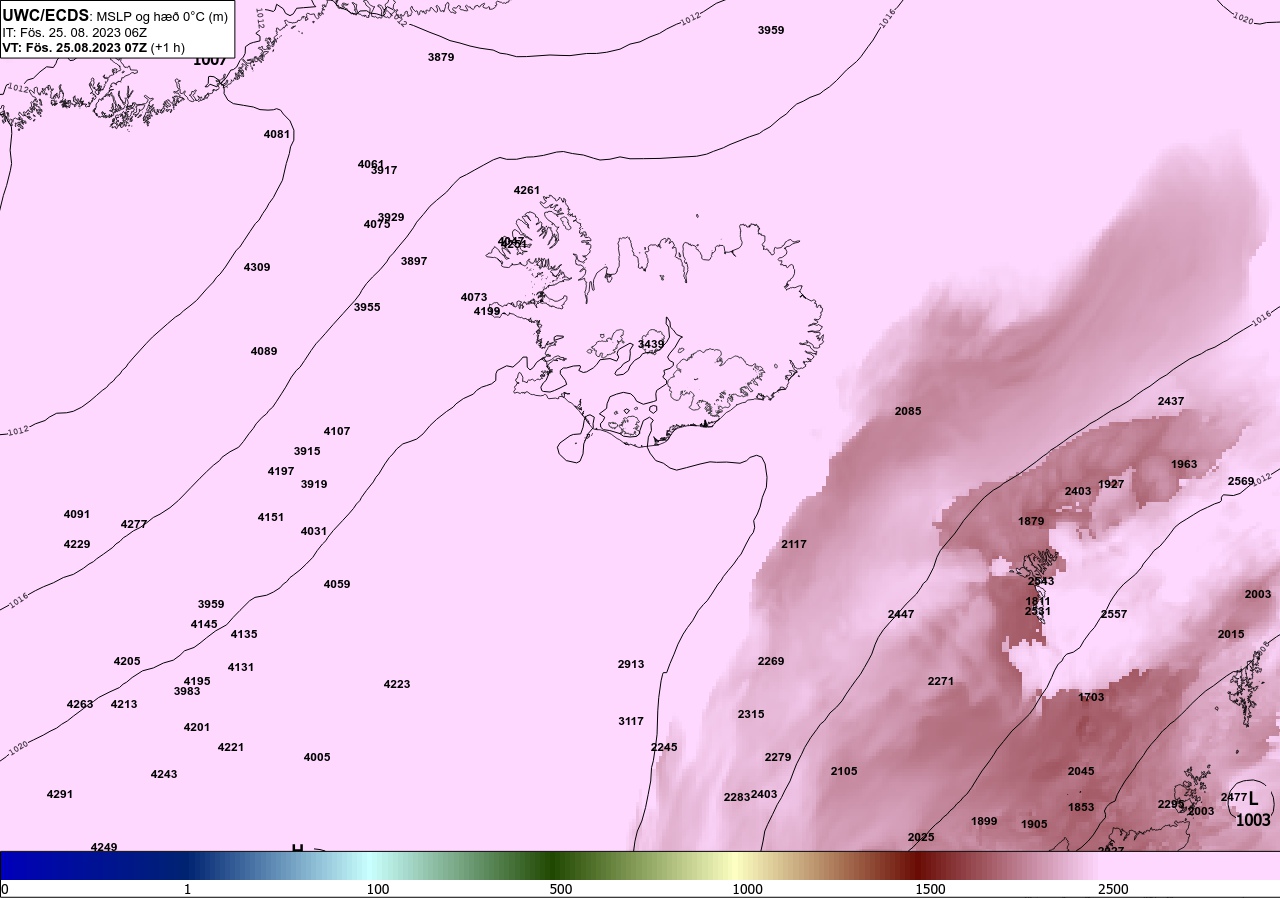1280x898 pixels.
Task: Click the 4197 height value
Action: tap(281, 471)
